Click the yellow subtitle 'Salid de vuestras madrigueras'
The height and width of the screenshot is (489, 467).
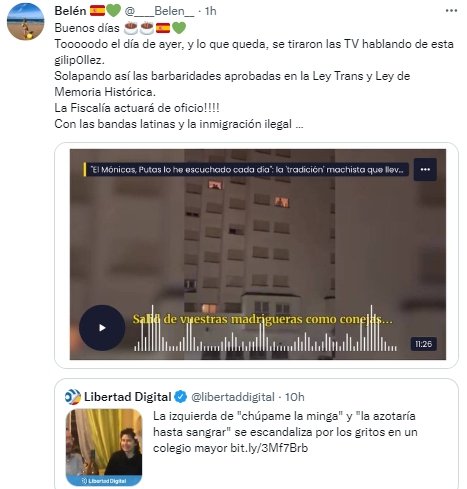[x=262, y=319]
